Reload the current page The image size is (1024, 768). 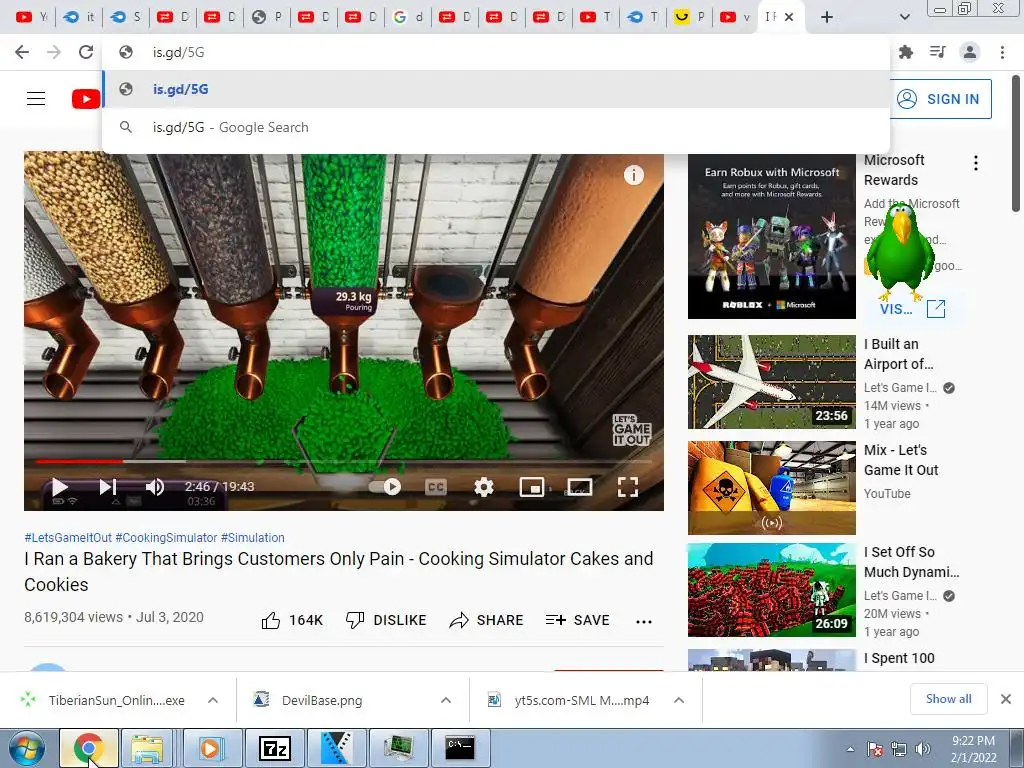(x=86, y=52)
